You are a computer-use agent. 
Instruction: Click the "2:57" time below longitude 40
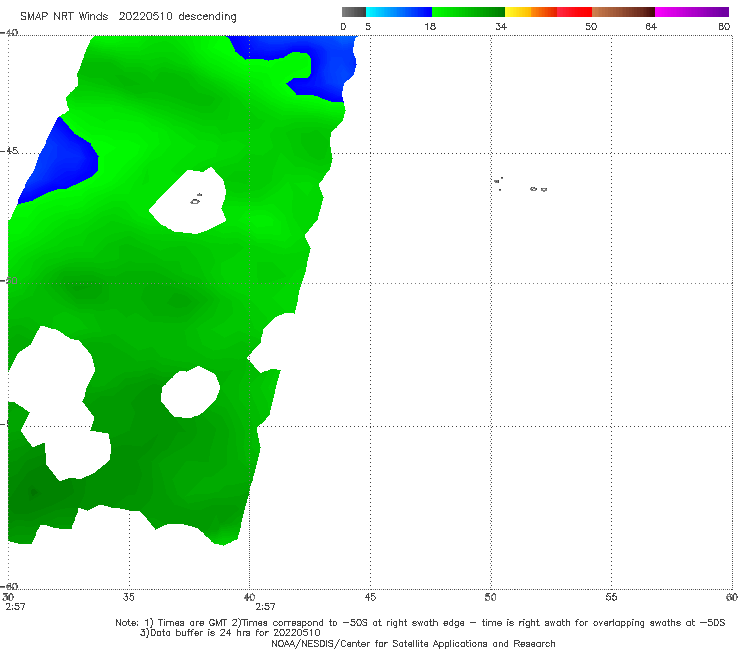point(265,607)
